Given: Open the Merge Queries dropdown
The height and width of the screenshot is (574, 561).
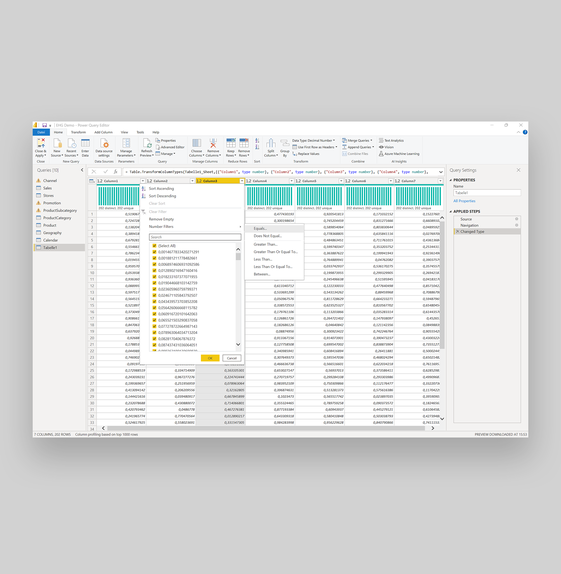Looking at the screenshot, I should 357,141.
